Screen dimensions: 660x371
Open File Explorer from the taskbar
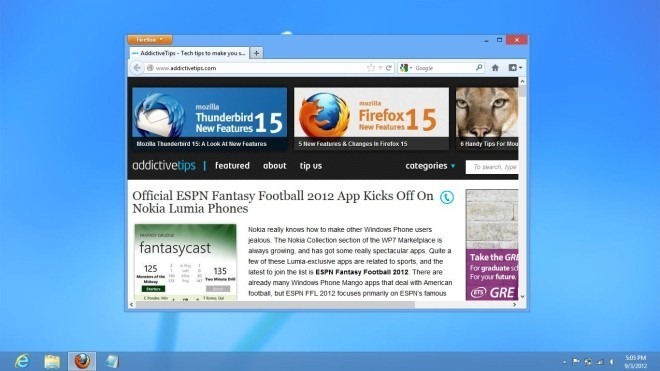52,361
